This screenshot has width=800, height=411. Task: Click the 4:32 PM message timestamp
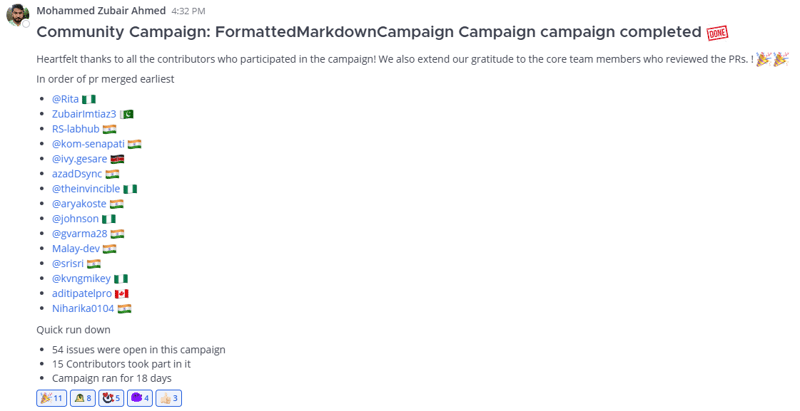[x=188, y=11]
